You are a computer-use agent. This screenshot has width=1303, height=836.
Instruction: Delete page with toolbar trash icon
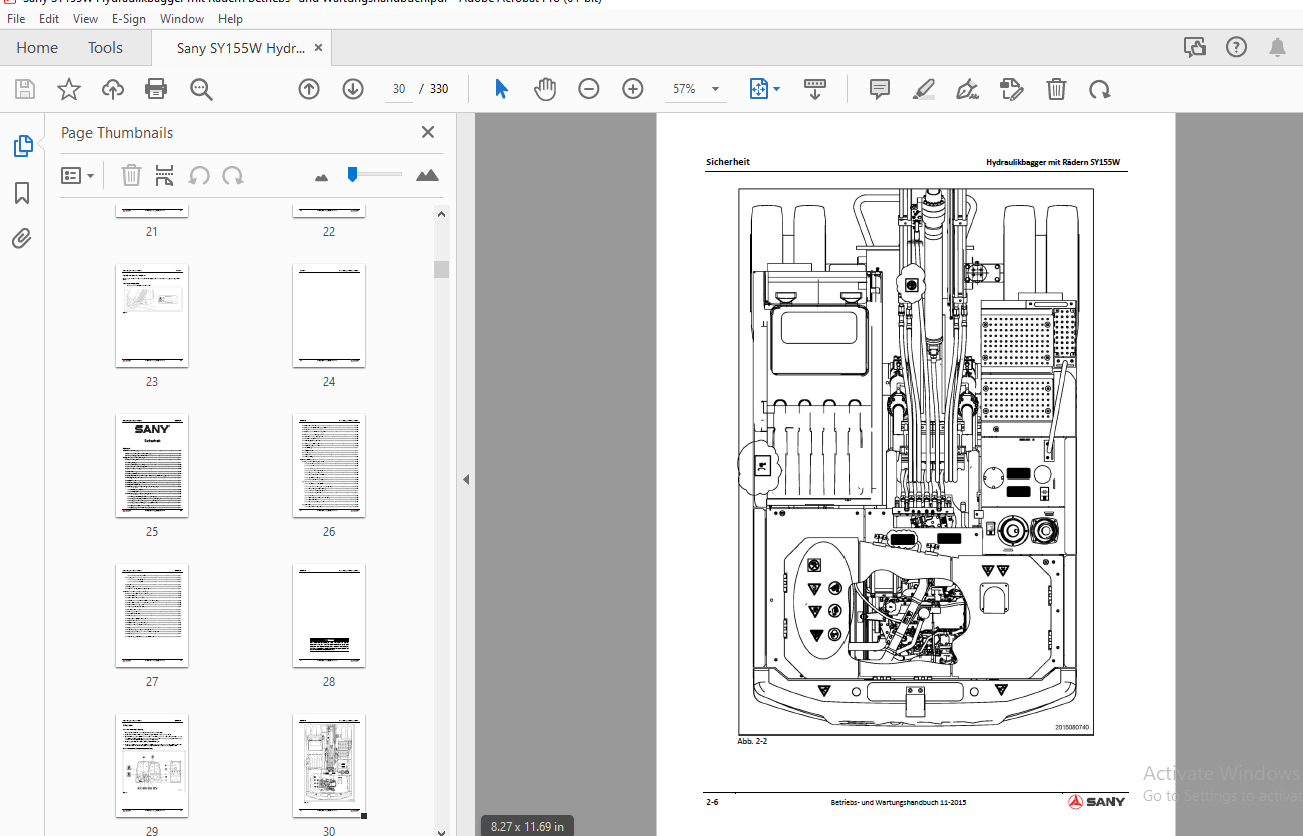pos(1056,89)
